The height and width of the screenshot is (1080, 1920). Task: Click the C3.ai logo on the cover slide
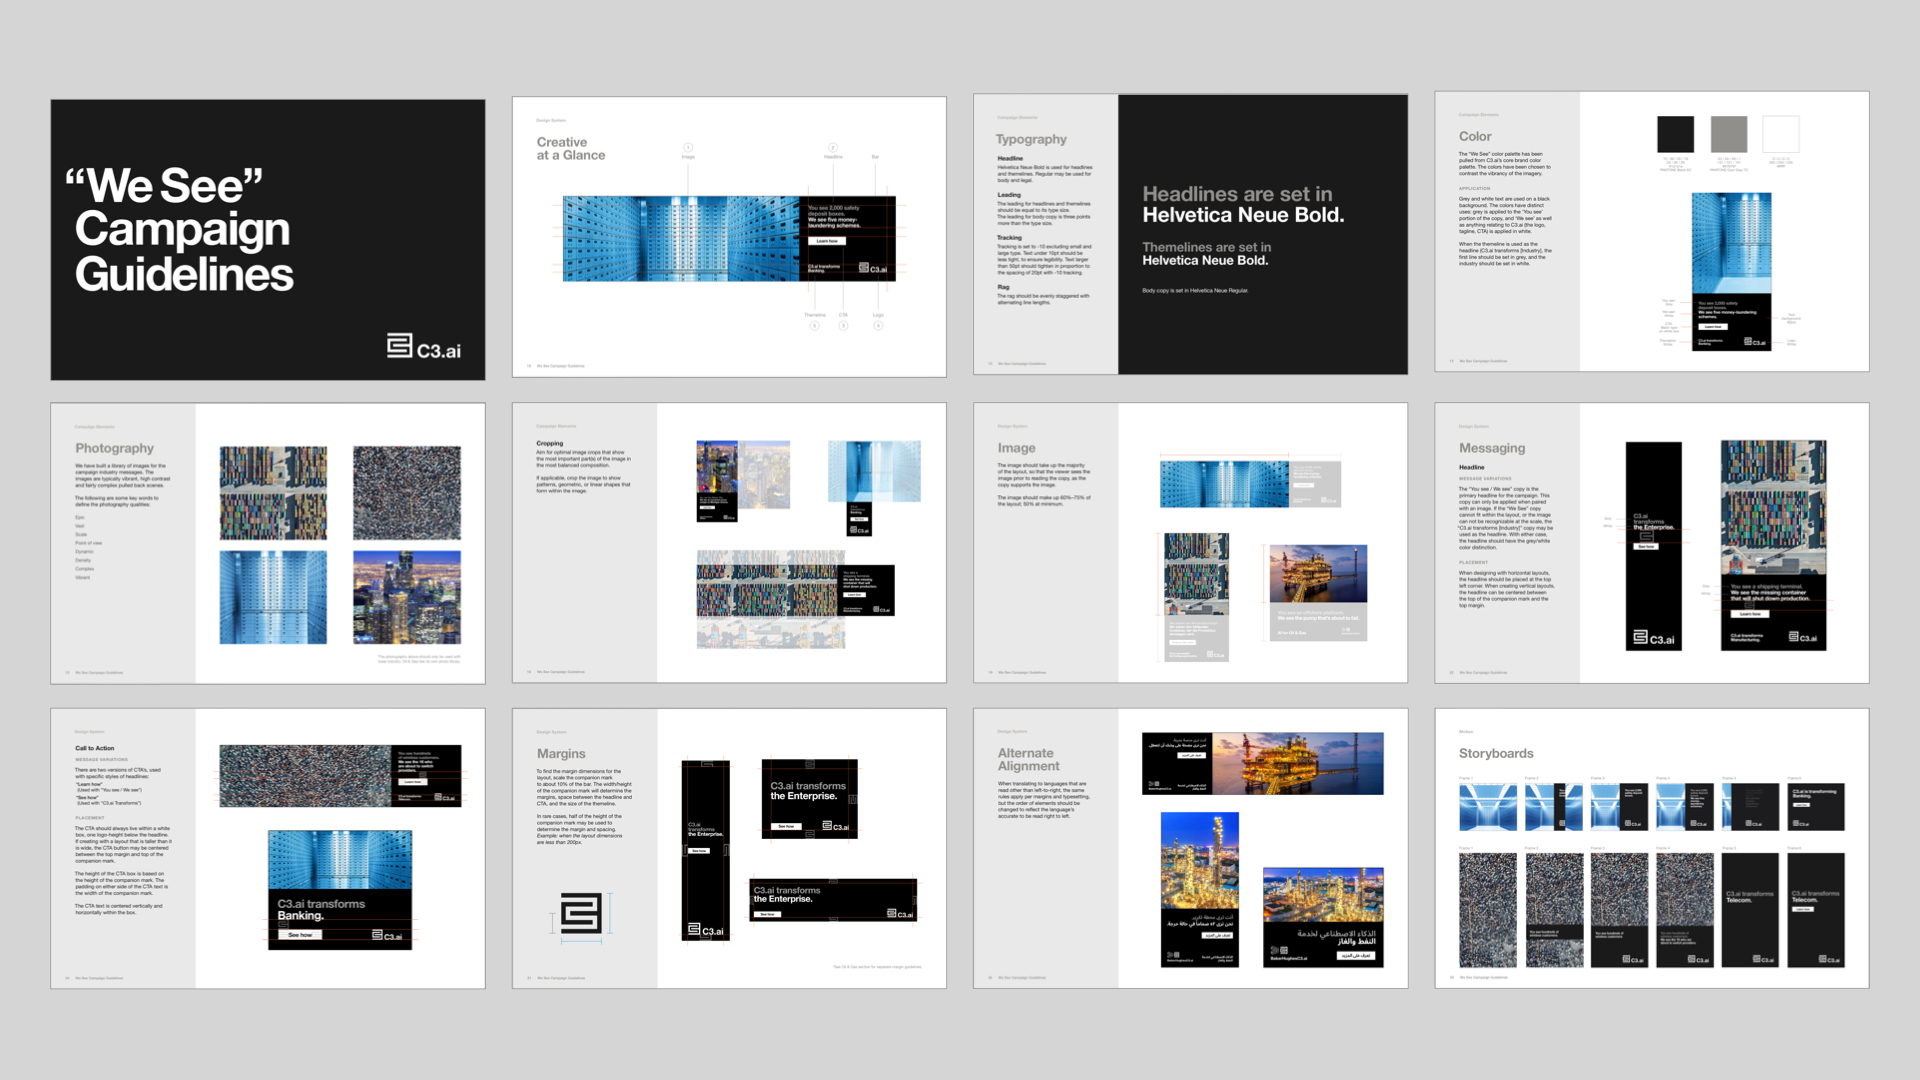pyautogui.click(x=424, y=347)
